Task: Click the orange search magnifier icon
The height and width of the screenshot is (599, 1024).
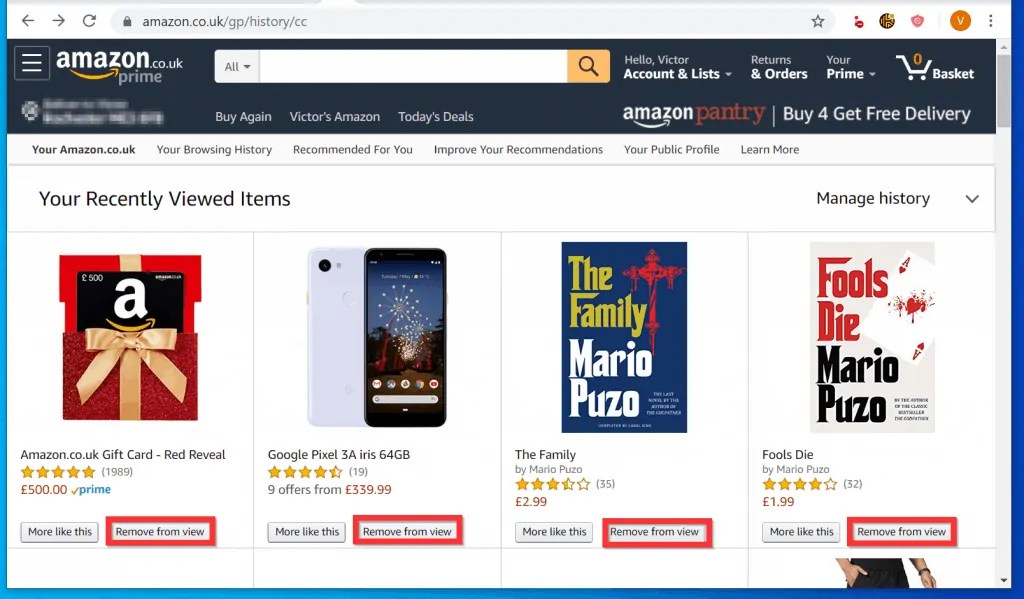Action: [588, 64]
